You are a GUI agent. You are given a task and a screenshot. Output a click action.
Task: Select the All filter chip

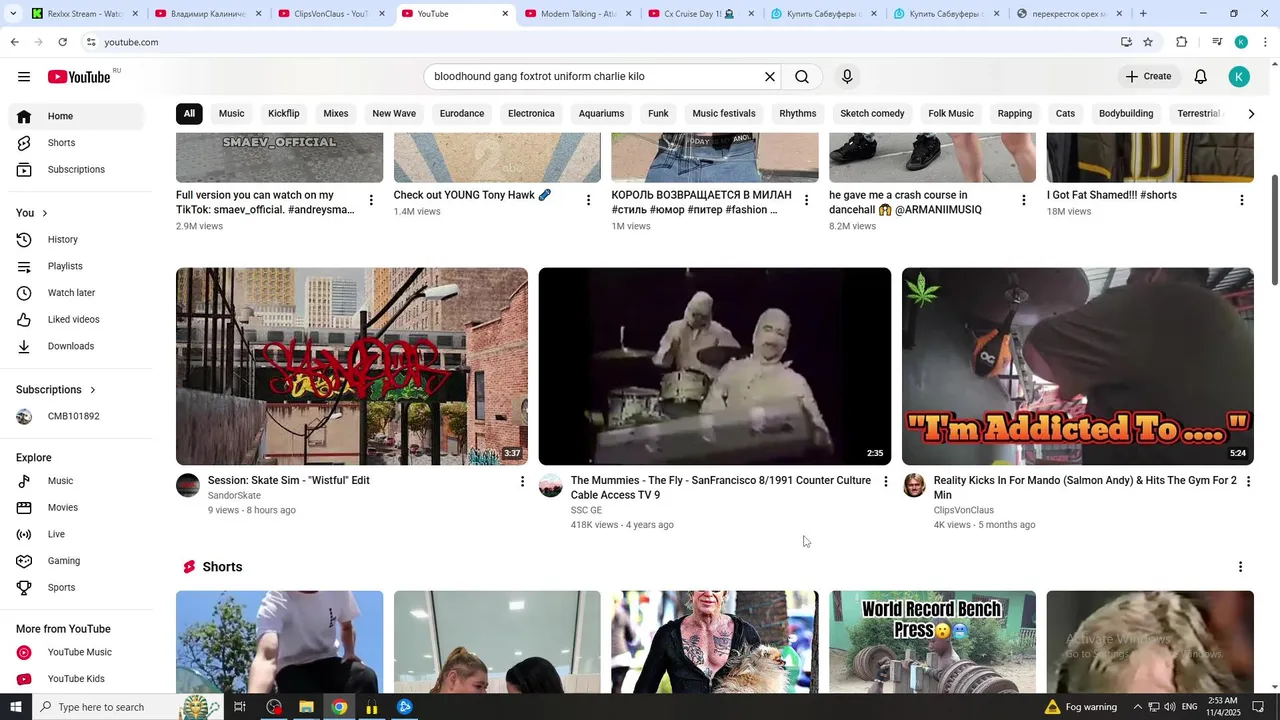[189, 114]
